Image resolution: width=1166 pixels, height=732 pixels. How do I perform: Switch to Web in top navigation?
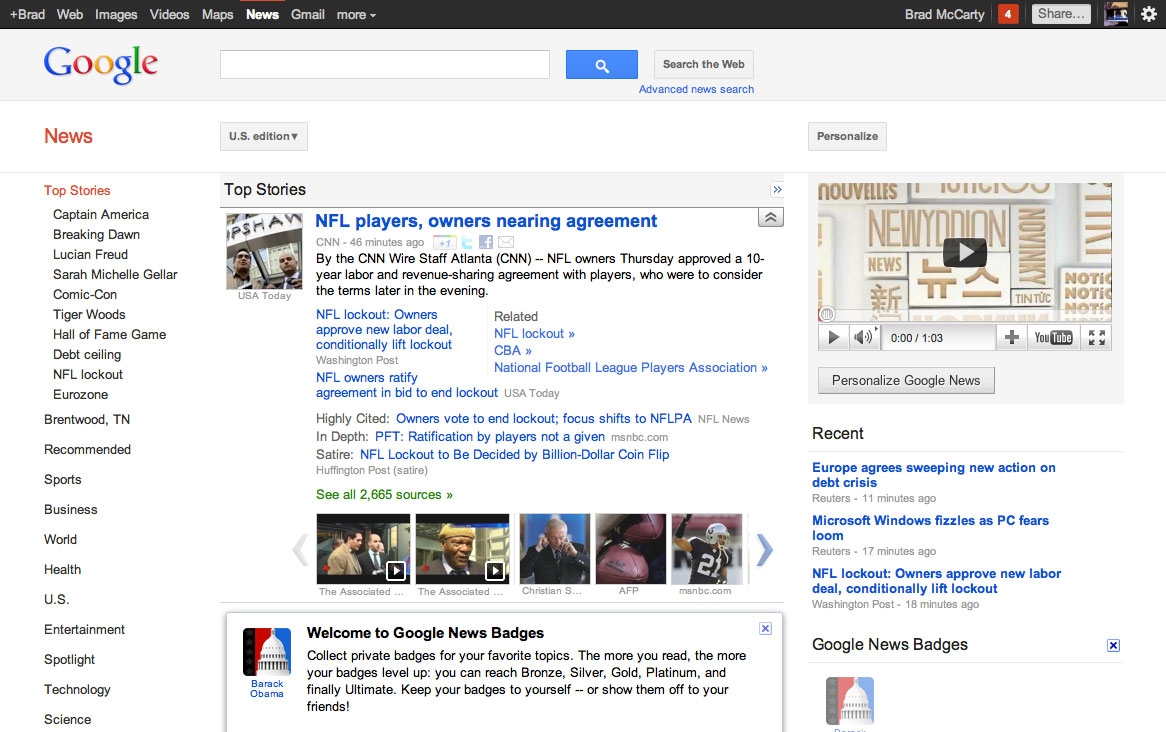pos(70,14)
